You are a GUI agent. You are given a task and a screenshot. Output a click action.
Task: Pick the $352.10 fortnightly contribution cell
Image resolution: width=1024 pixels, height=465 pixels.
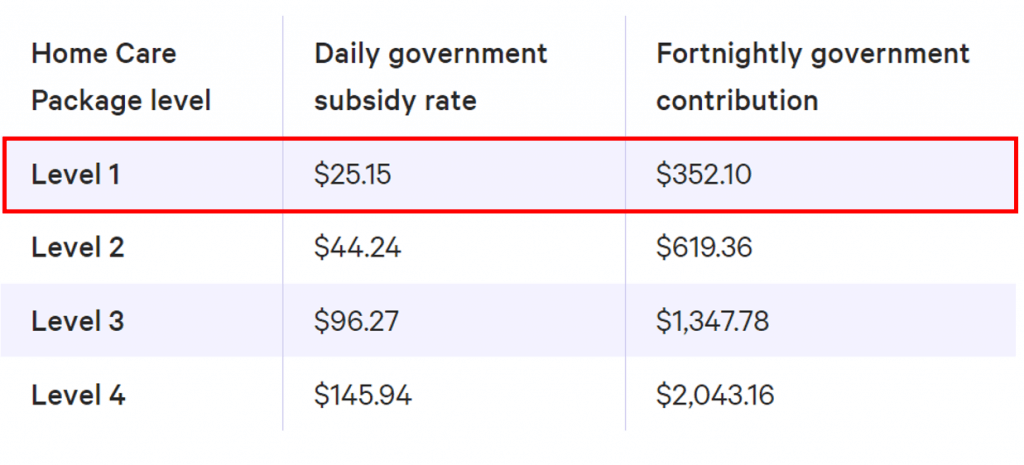click(704, 175)
